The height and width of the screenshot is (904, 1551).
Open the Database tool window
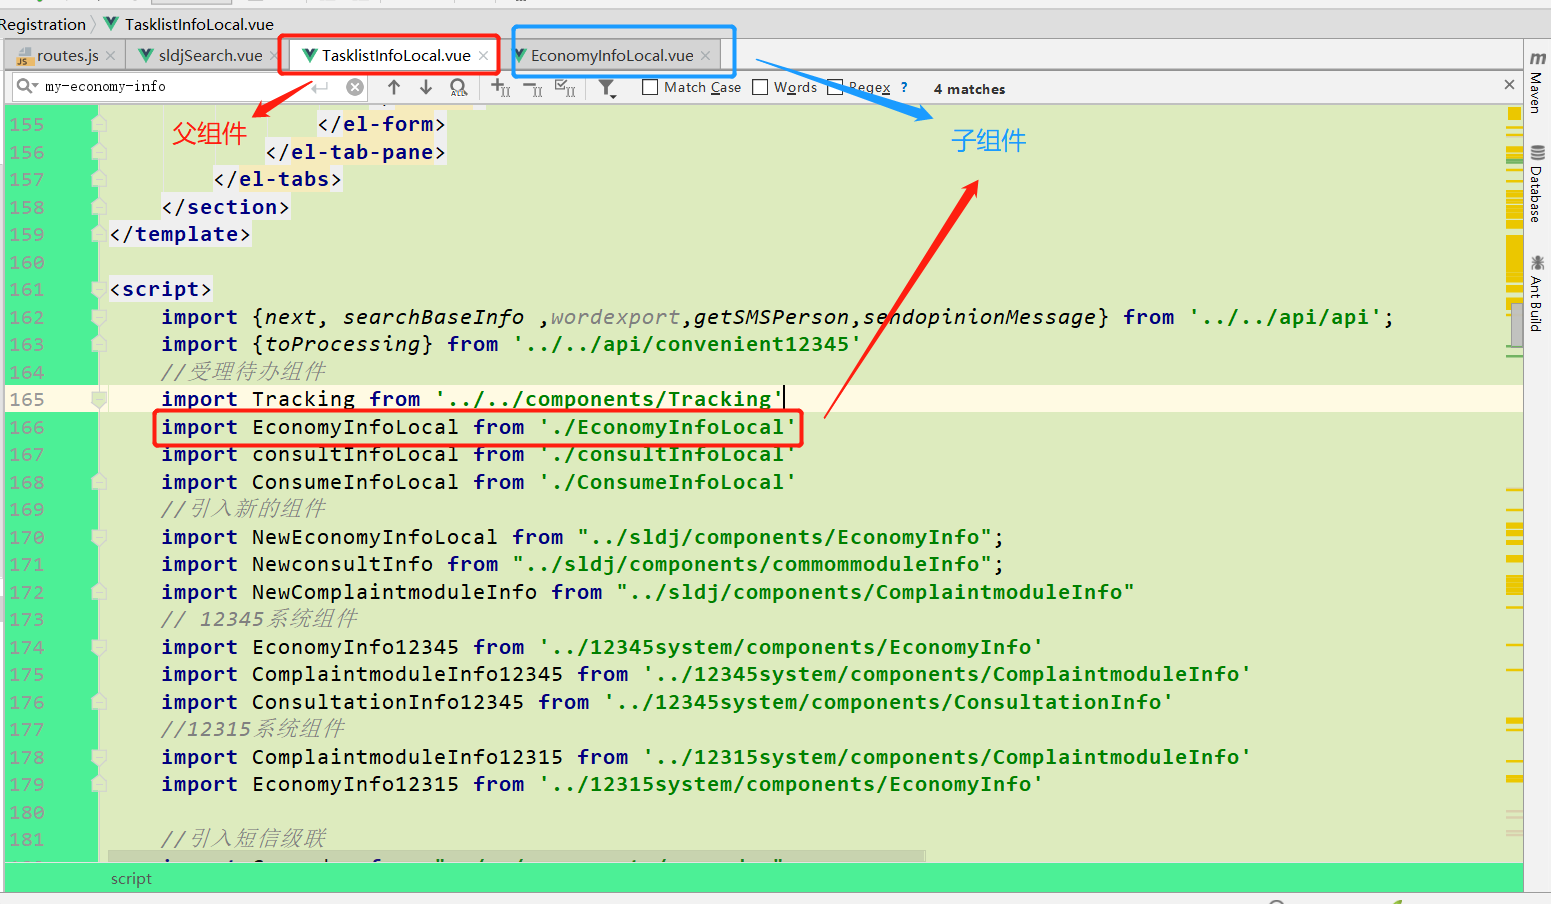1537,184
